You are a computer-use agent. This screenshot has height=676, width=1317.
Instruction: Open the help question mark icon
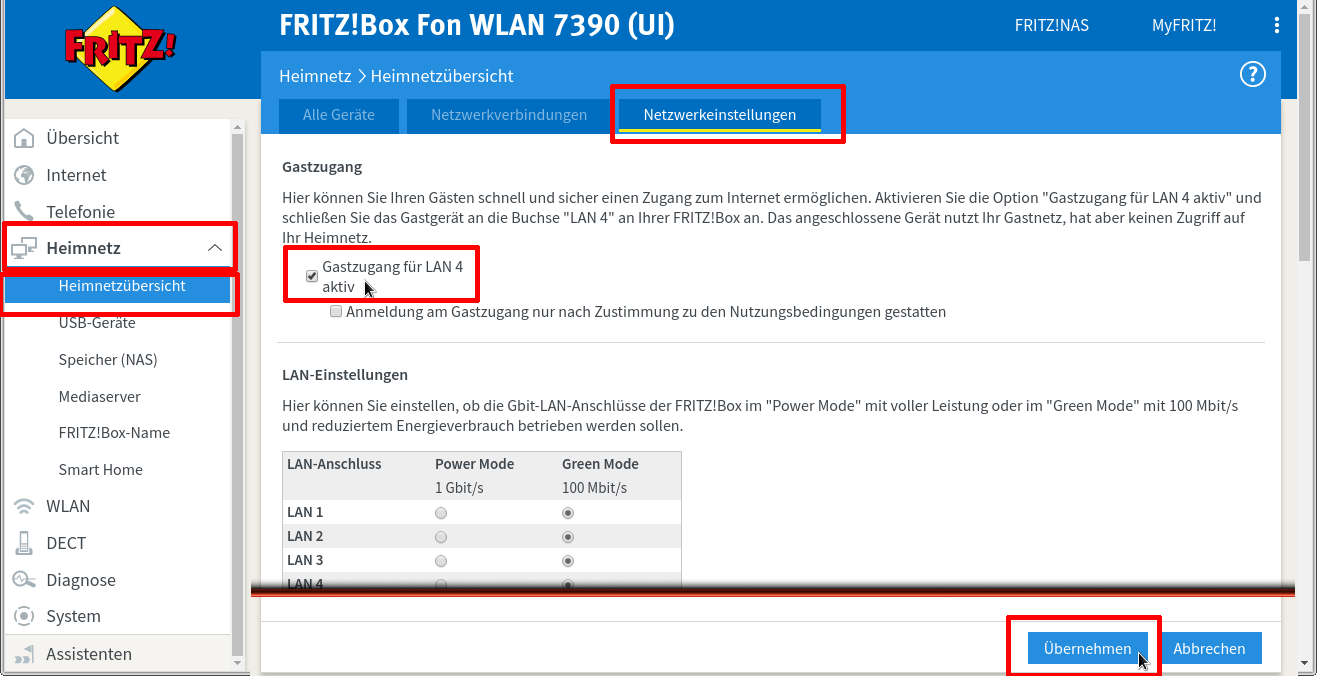point(1252,74)
